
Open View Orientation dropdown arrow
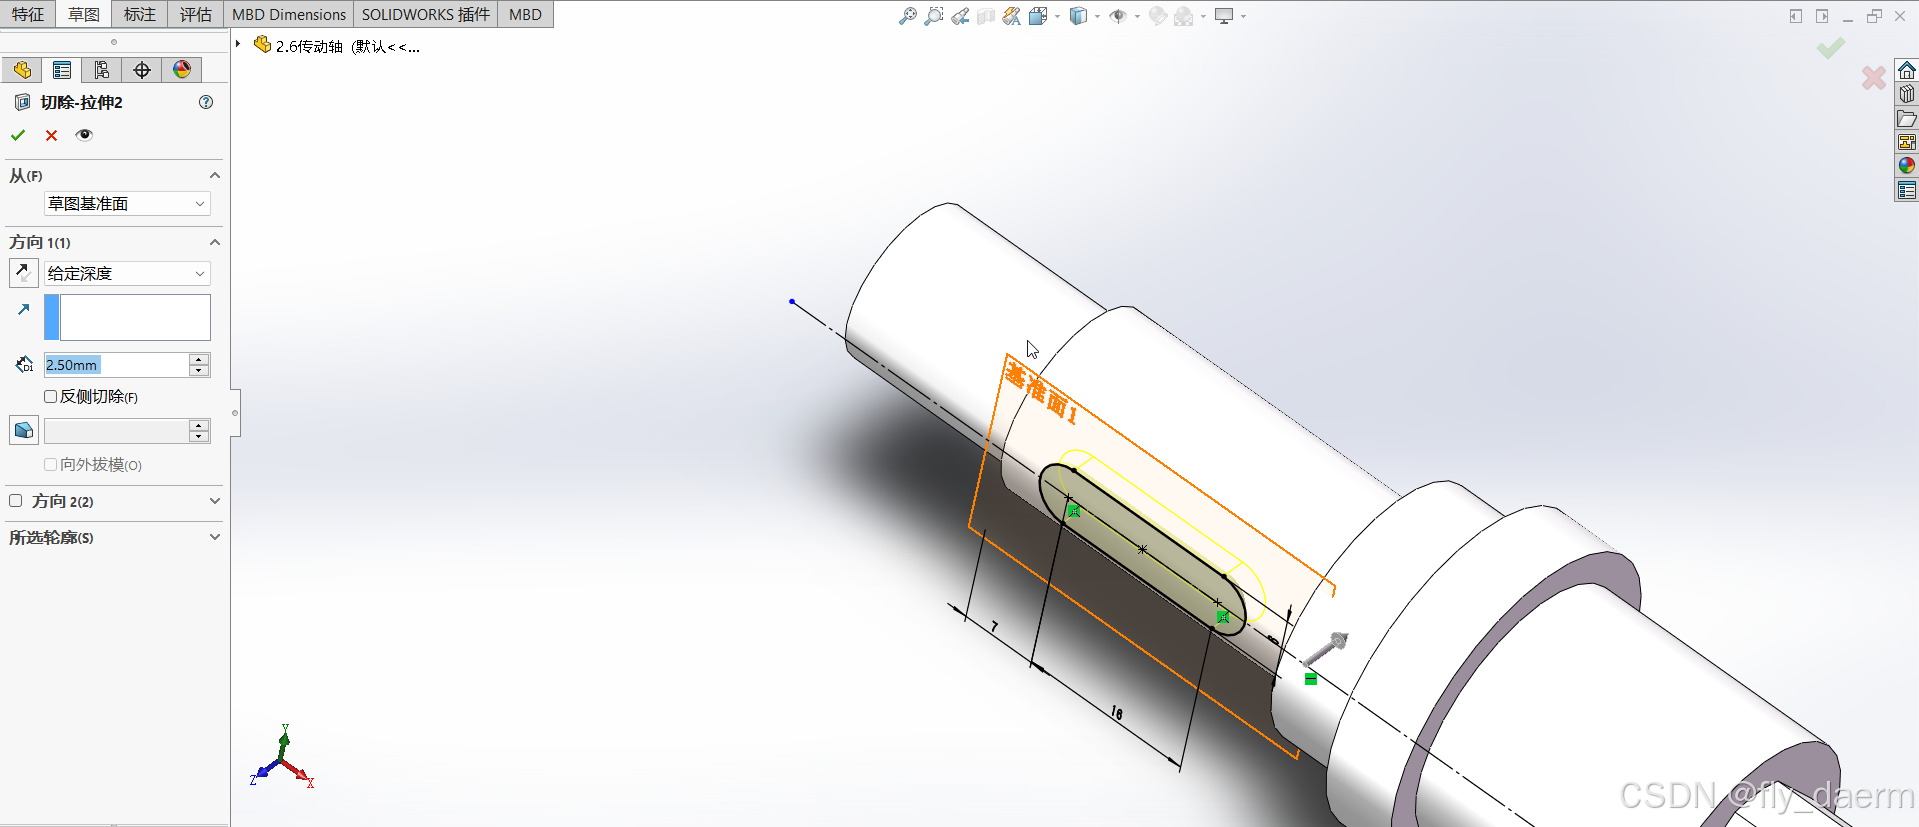point(1057,17)
